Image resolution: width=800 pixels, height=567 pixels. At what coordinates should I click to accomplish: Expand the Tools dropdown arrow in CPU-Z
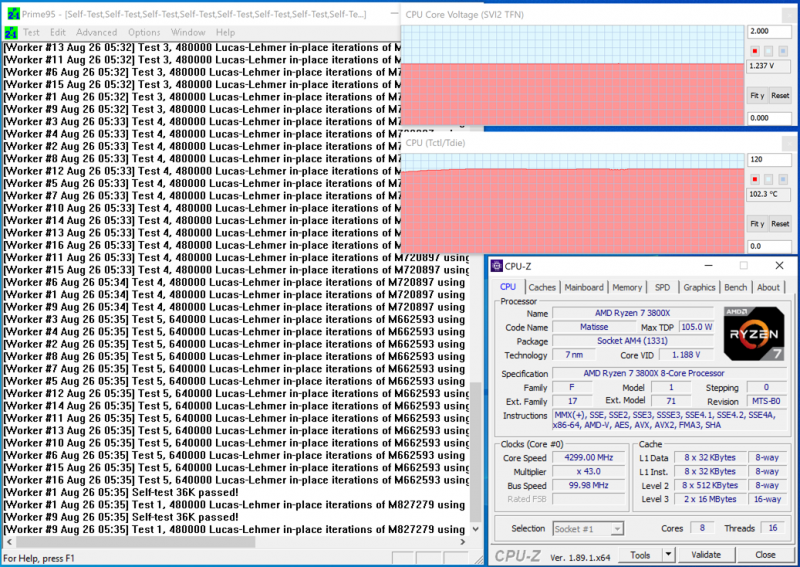(x=668, y=555)
